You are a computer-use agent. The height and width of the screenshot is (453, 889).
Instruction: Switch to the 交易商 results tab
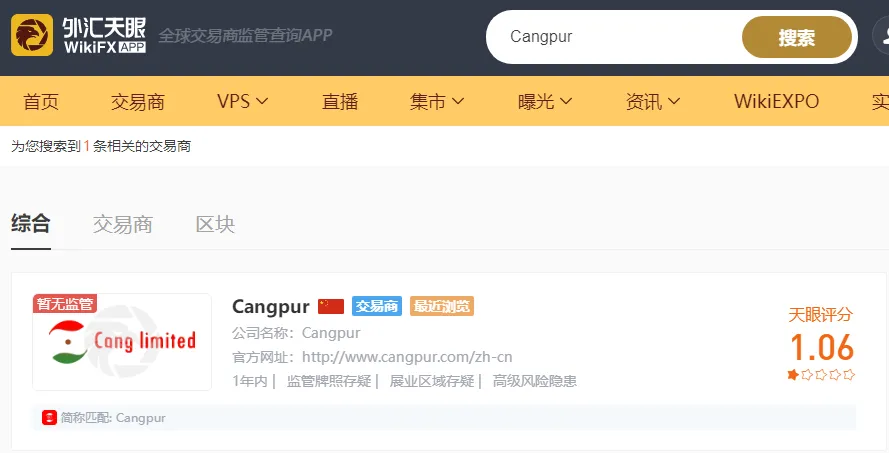[x=123, y=225]
